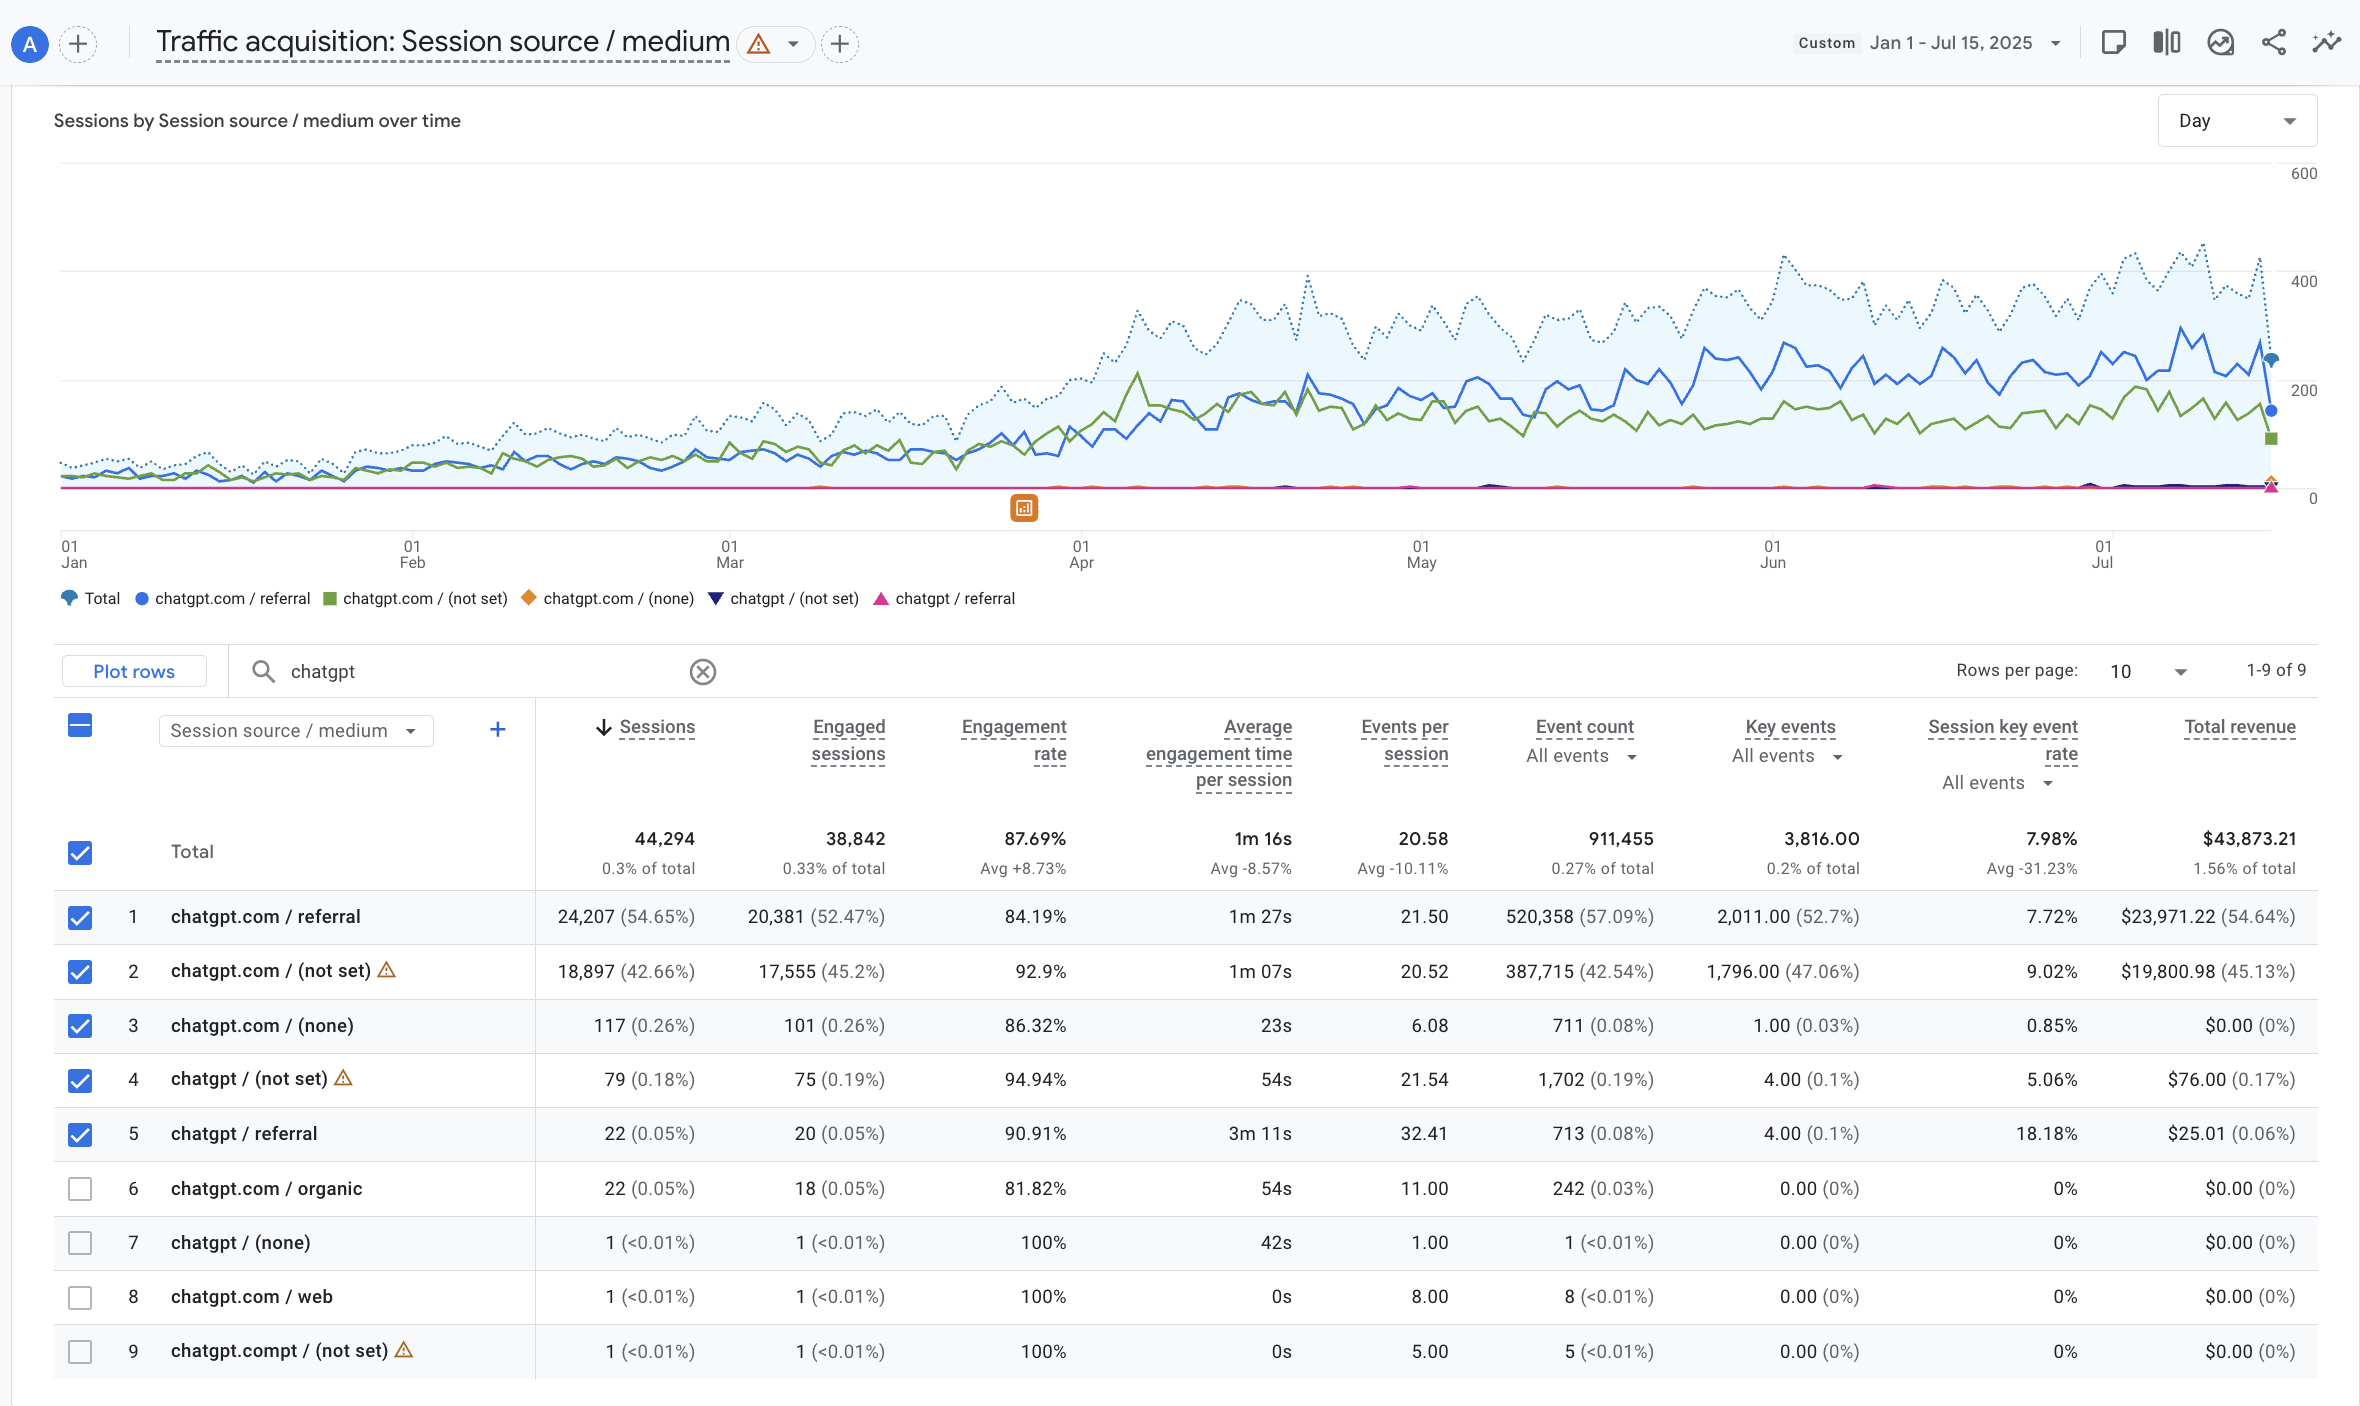The height and width of the screenshot is (1406, 2360).
Task: Add a secondary dimension with the plus icon
Action: point(497,730)
